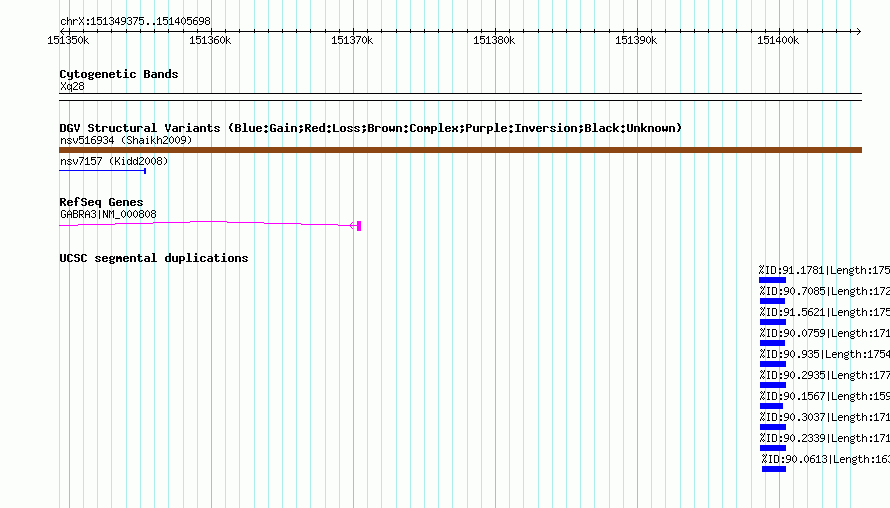This screenshot has width=890, height=508.
Task: Click the Xq28 band label
Action: [72, 86]
